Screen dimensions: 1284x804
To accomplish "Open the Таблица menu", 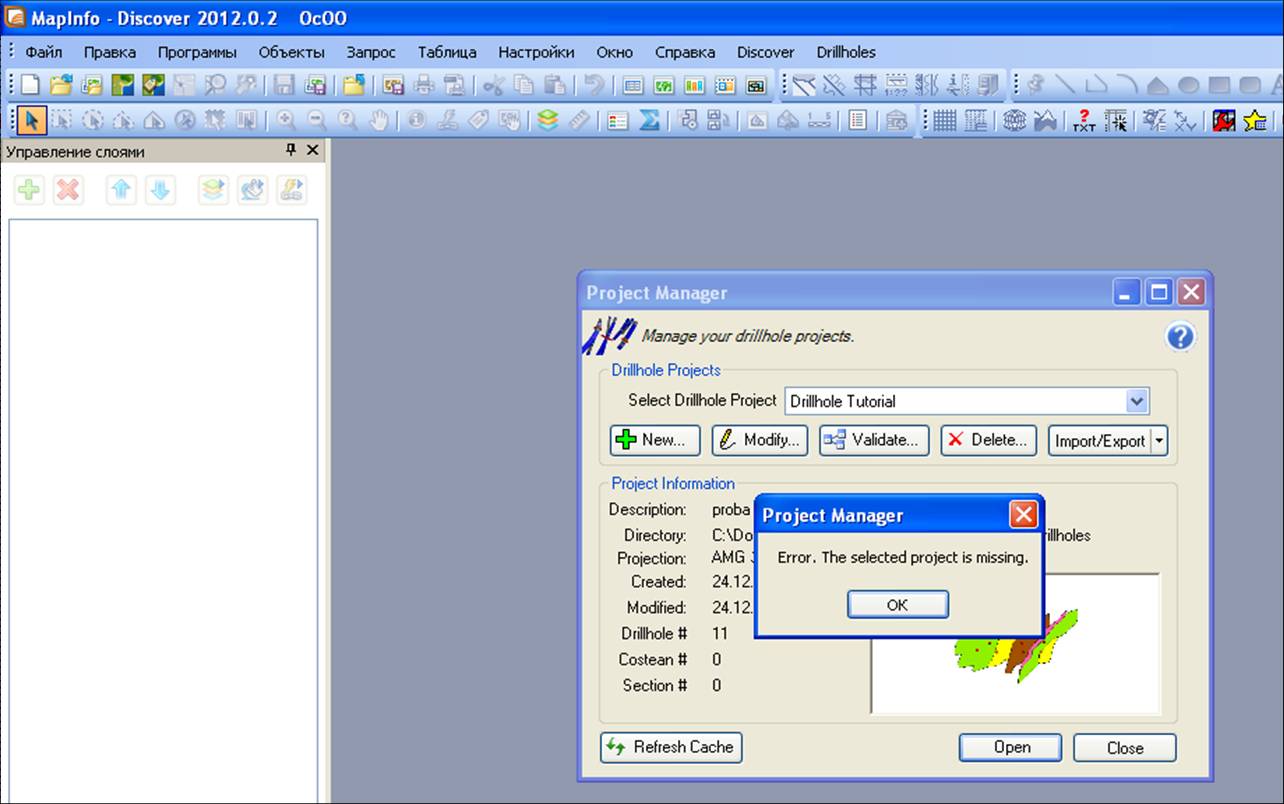I will (447, 52).
